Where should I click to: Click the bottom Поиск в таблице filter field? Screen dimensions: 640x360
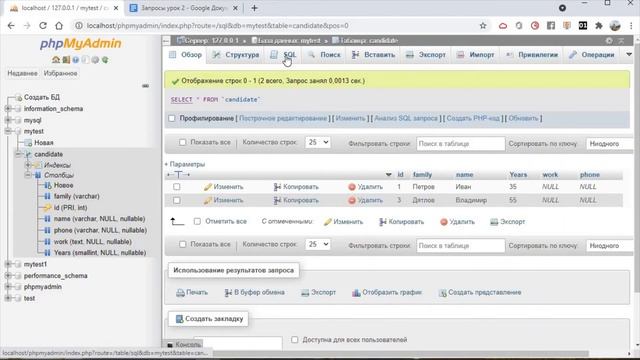pyautogui.click(x=460, y=246)
